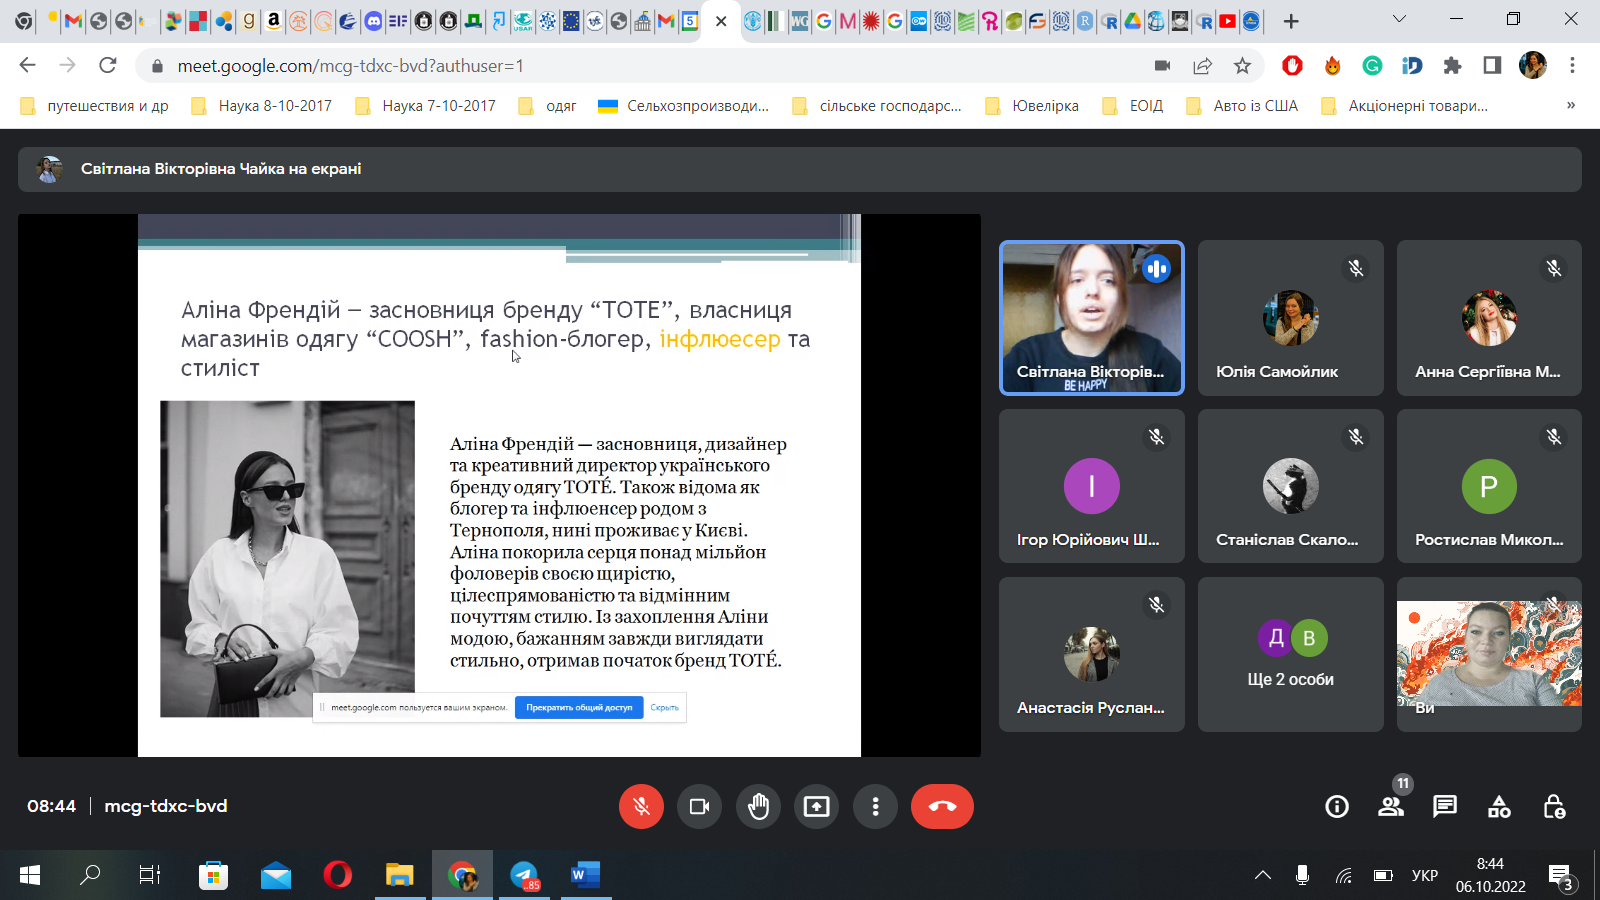Click the address bar URL
Image resolution: width=1600 pixels, height=900 pixels.
(350, 66)
